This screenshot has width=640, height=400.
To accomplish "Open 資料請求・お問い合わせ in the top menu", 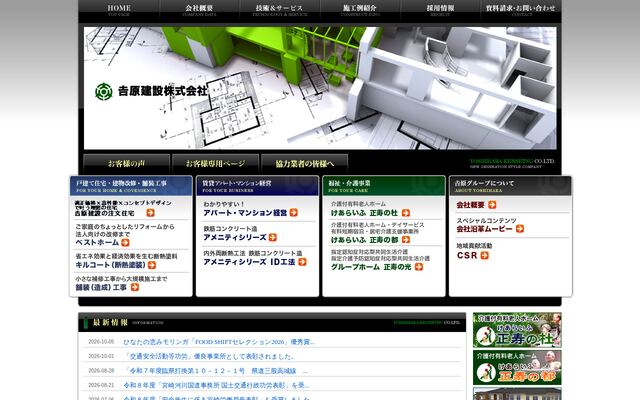I will click(521, 10).
